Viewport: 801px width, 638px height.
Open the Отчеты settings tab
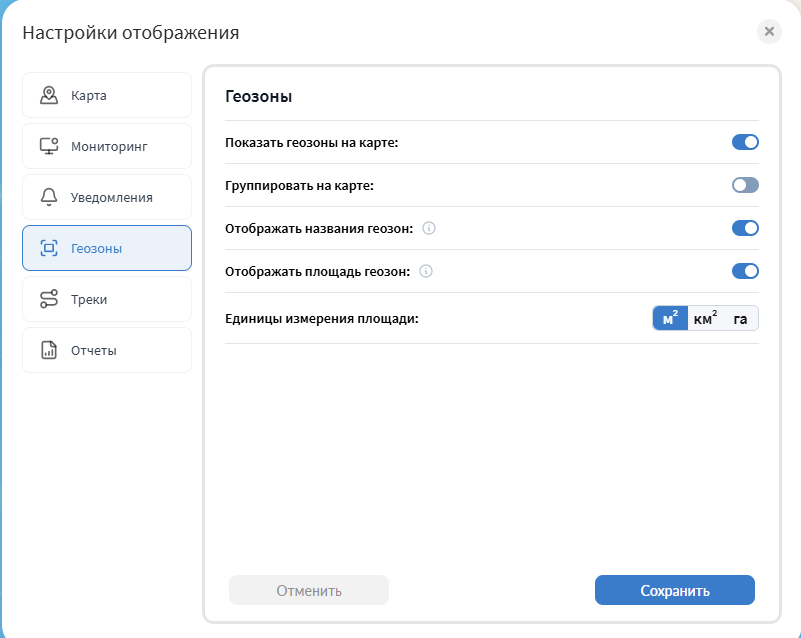[x=107, y=350]
